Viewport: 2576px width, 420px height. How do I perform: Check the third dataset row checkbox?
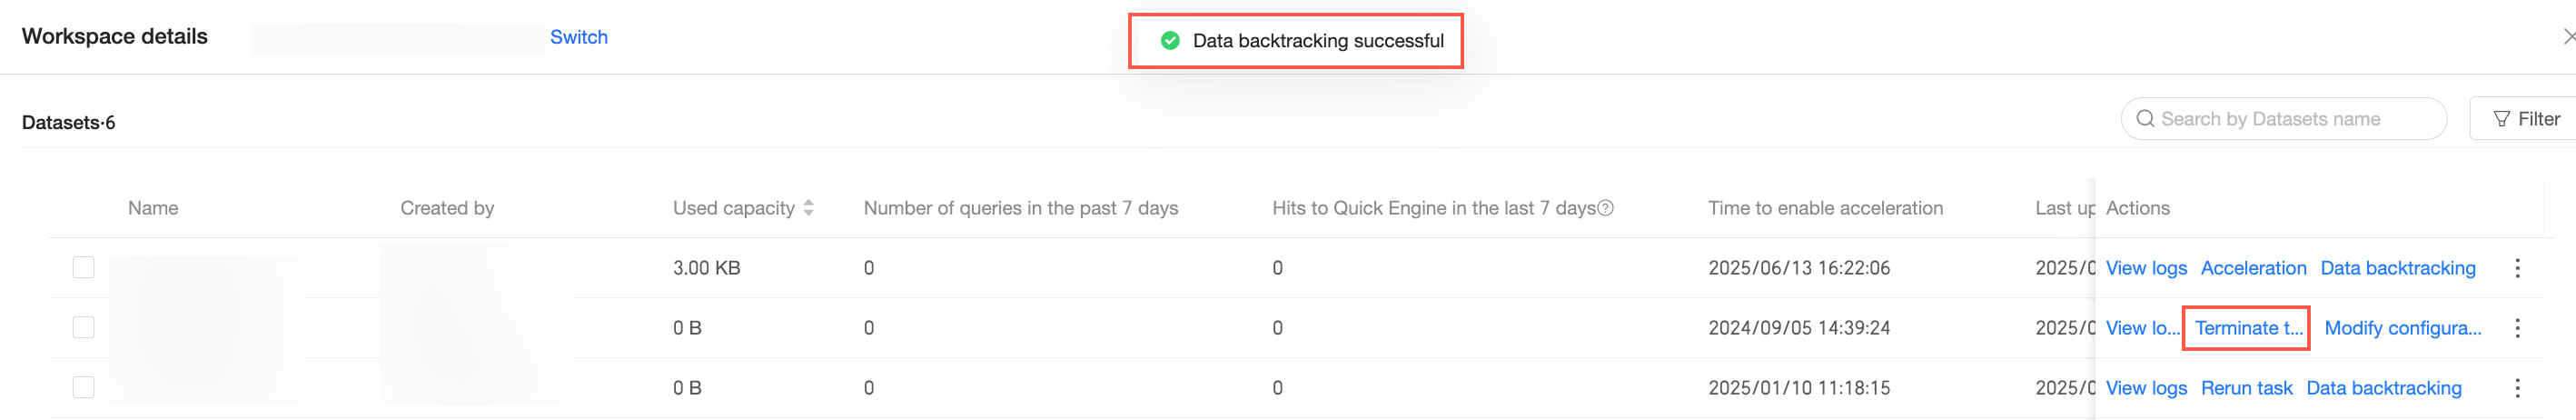coord(84,388)
